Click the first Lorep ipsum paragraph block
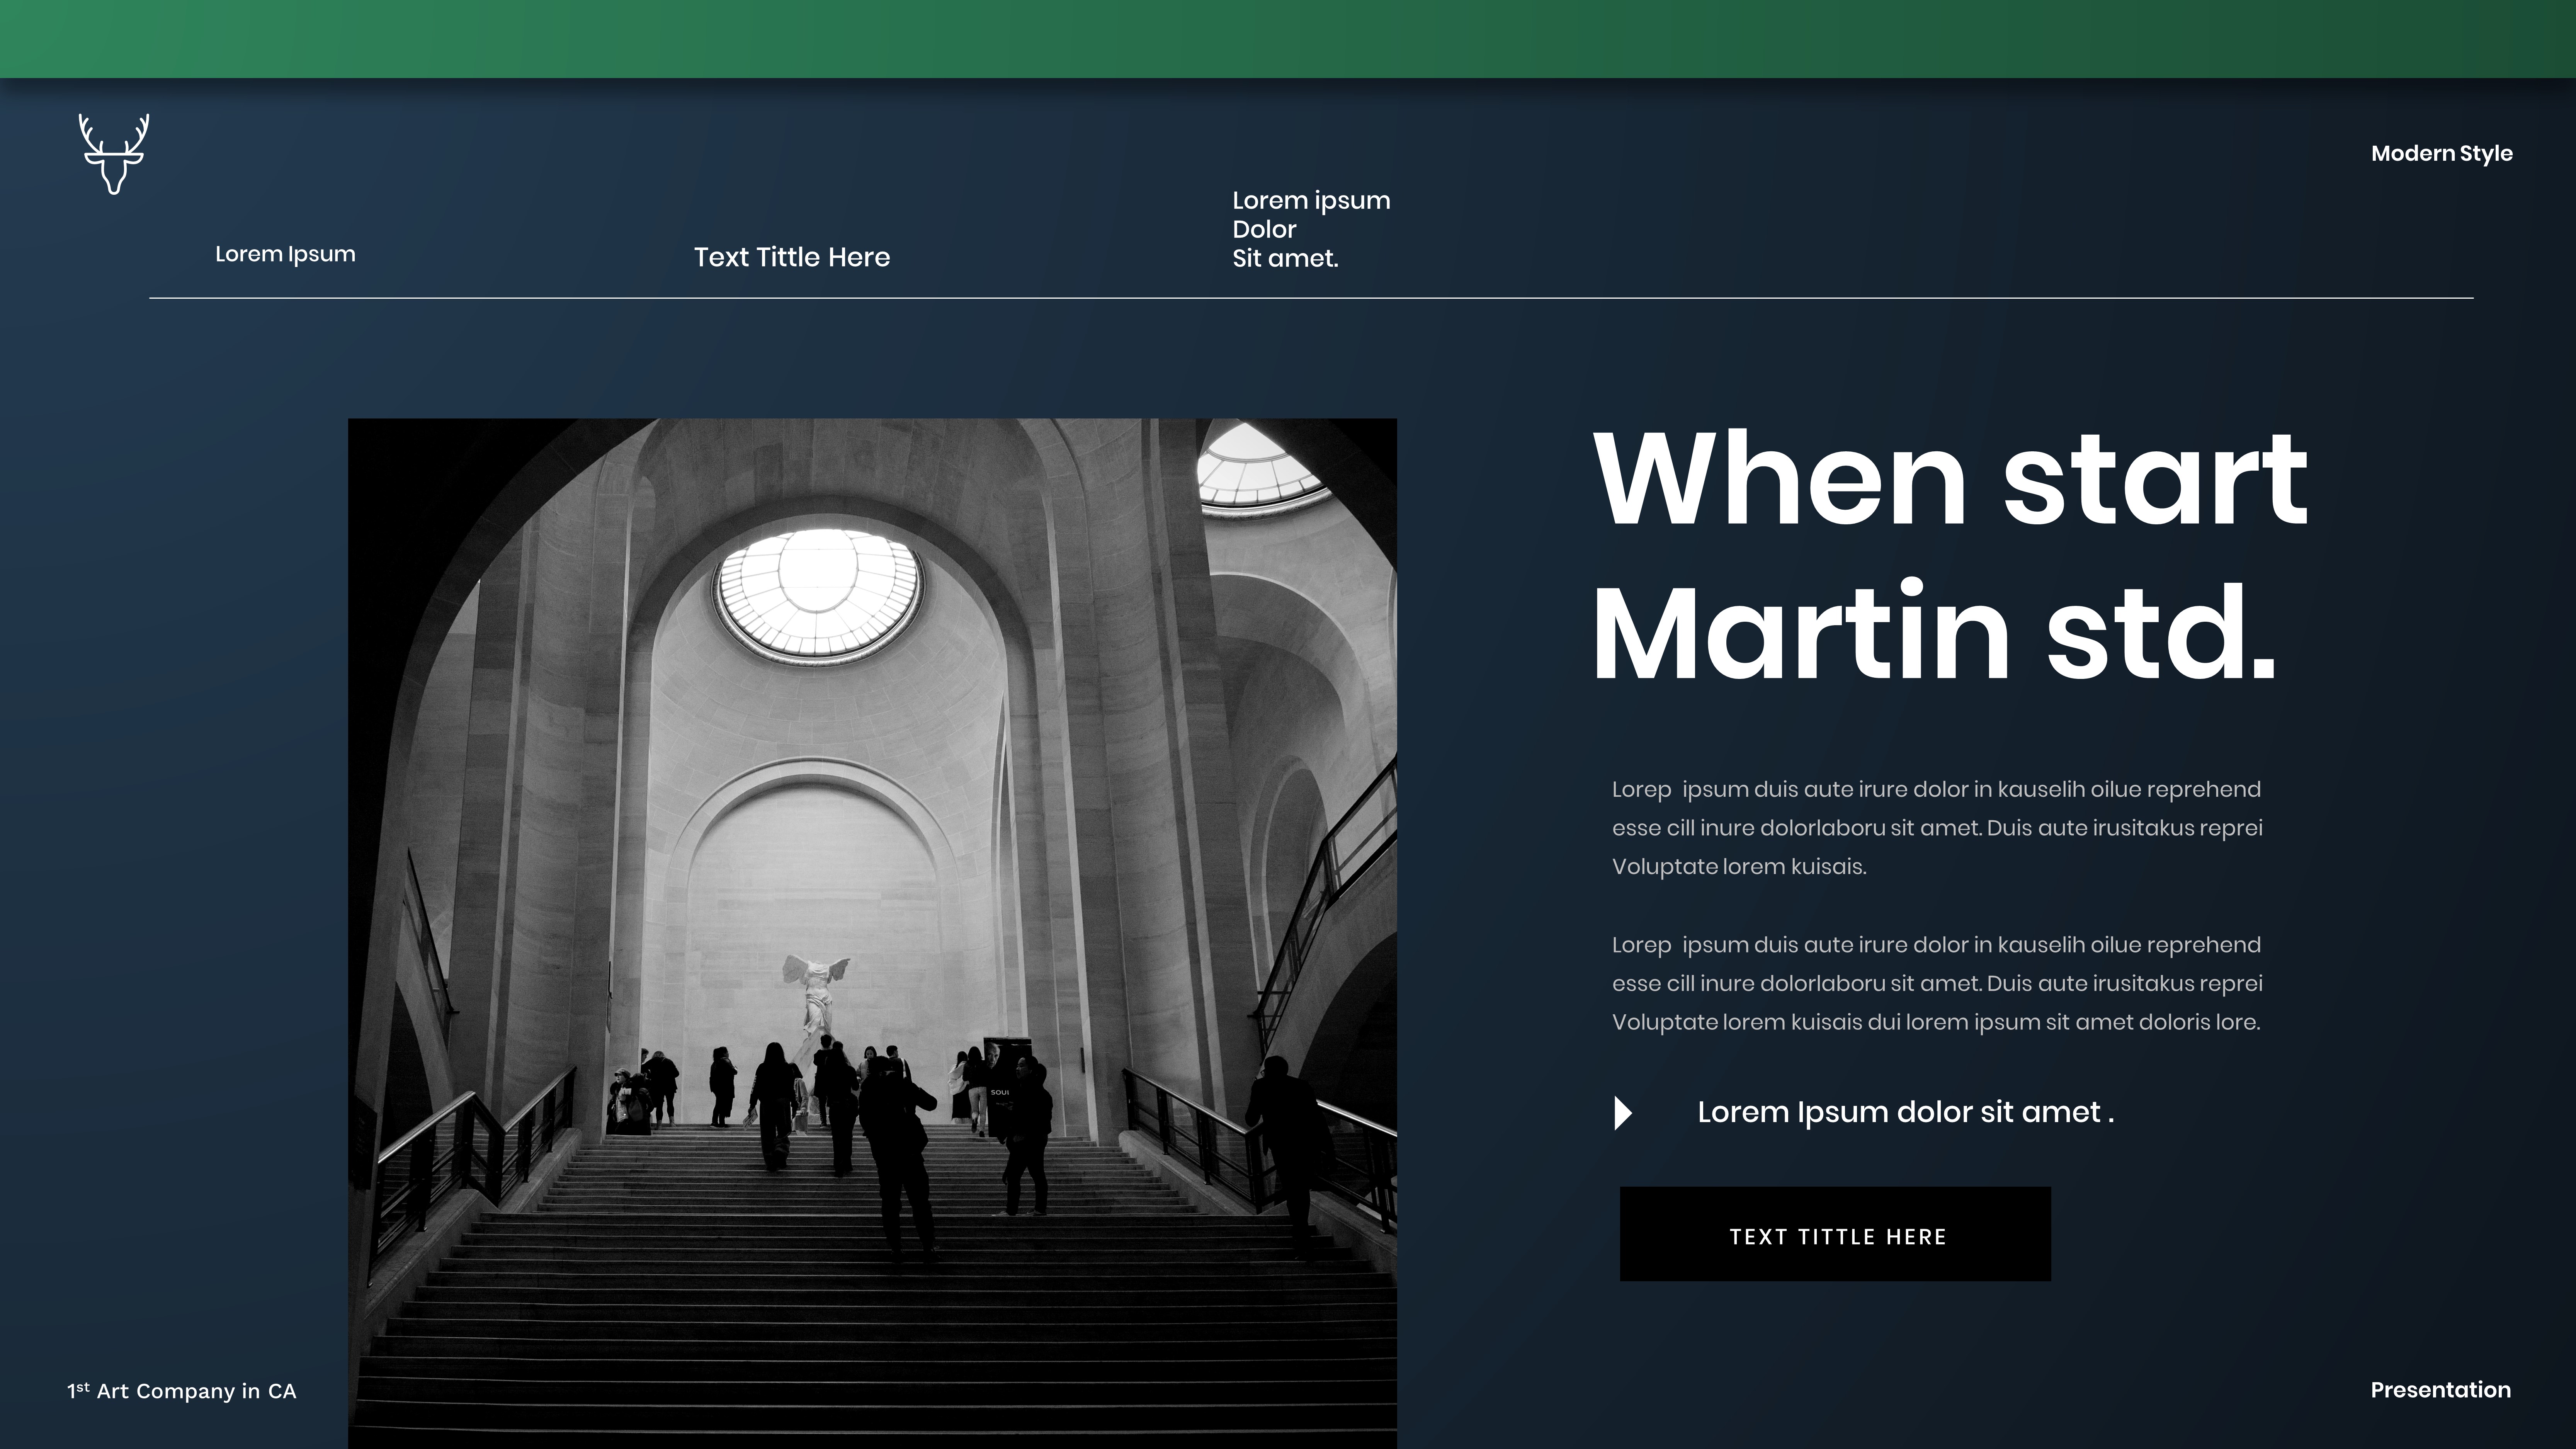Screen dimensions: 2576x1449 point(1936,828)
